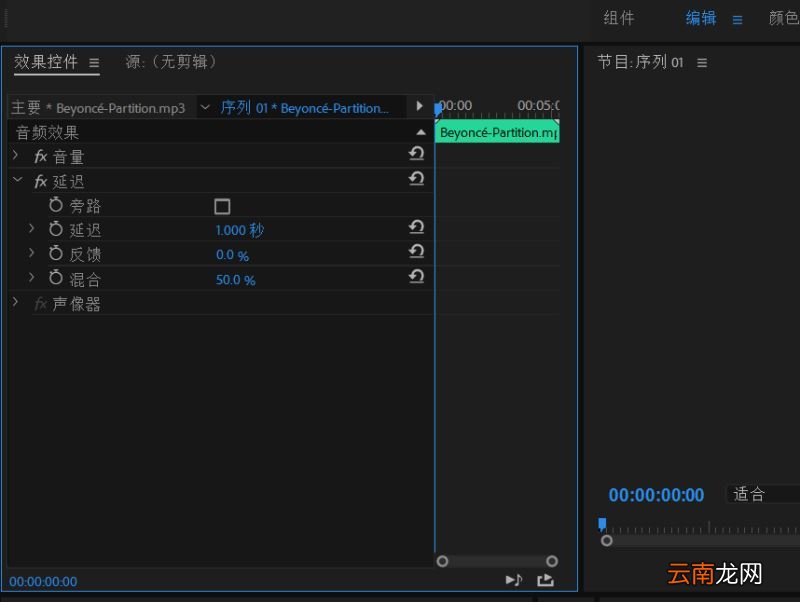Click the program monitor playhead marker
Screen dimensions: 800x602
click(602, 524)
